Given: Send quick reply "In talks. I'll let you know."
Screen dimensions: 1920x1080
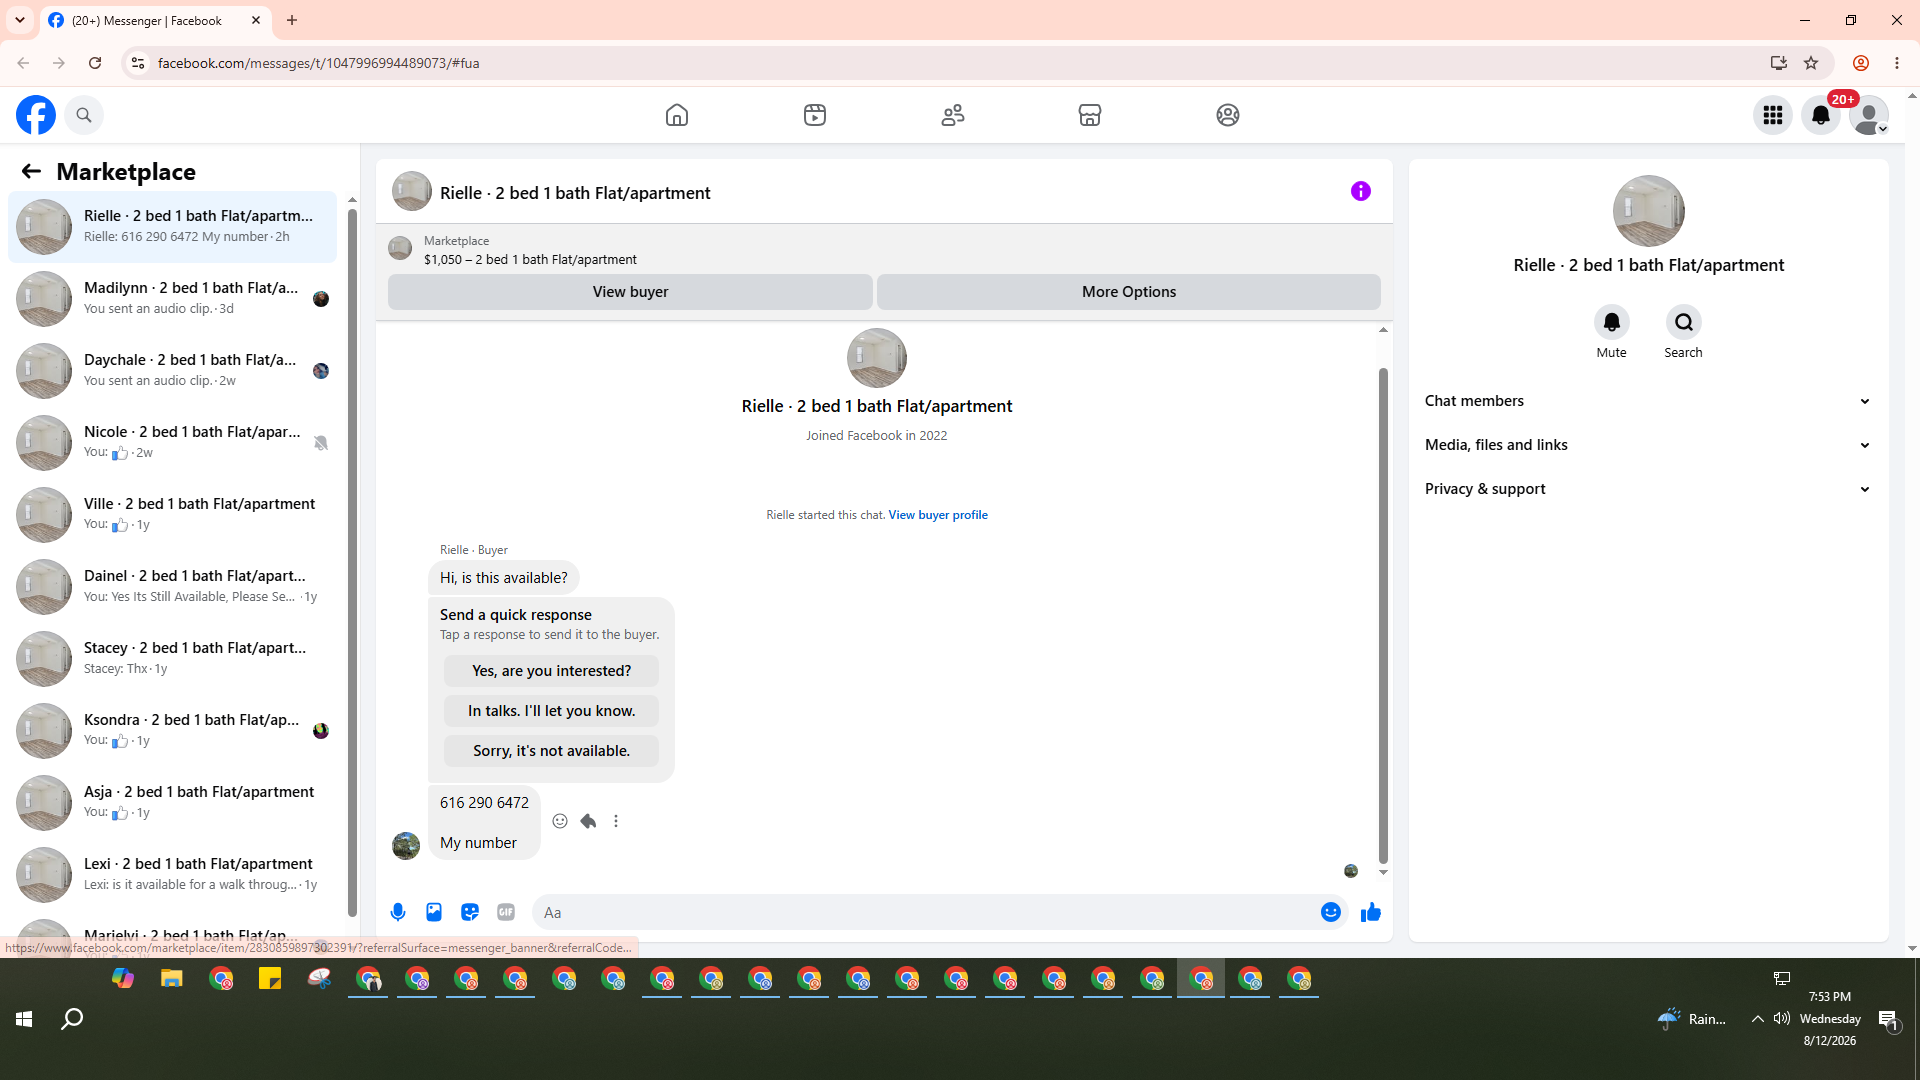Looking at the screenshot, I should point(551,711).
